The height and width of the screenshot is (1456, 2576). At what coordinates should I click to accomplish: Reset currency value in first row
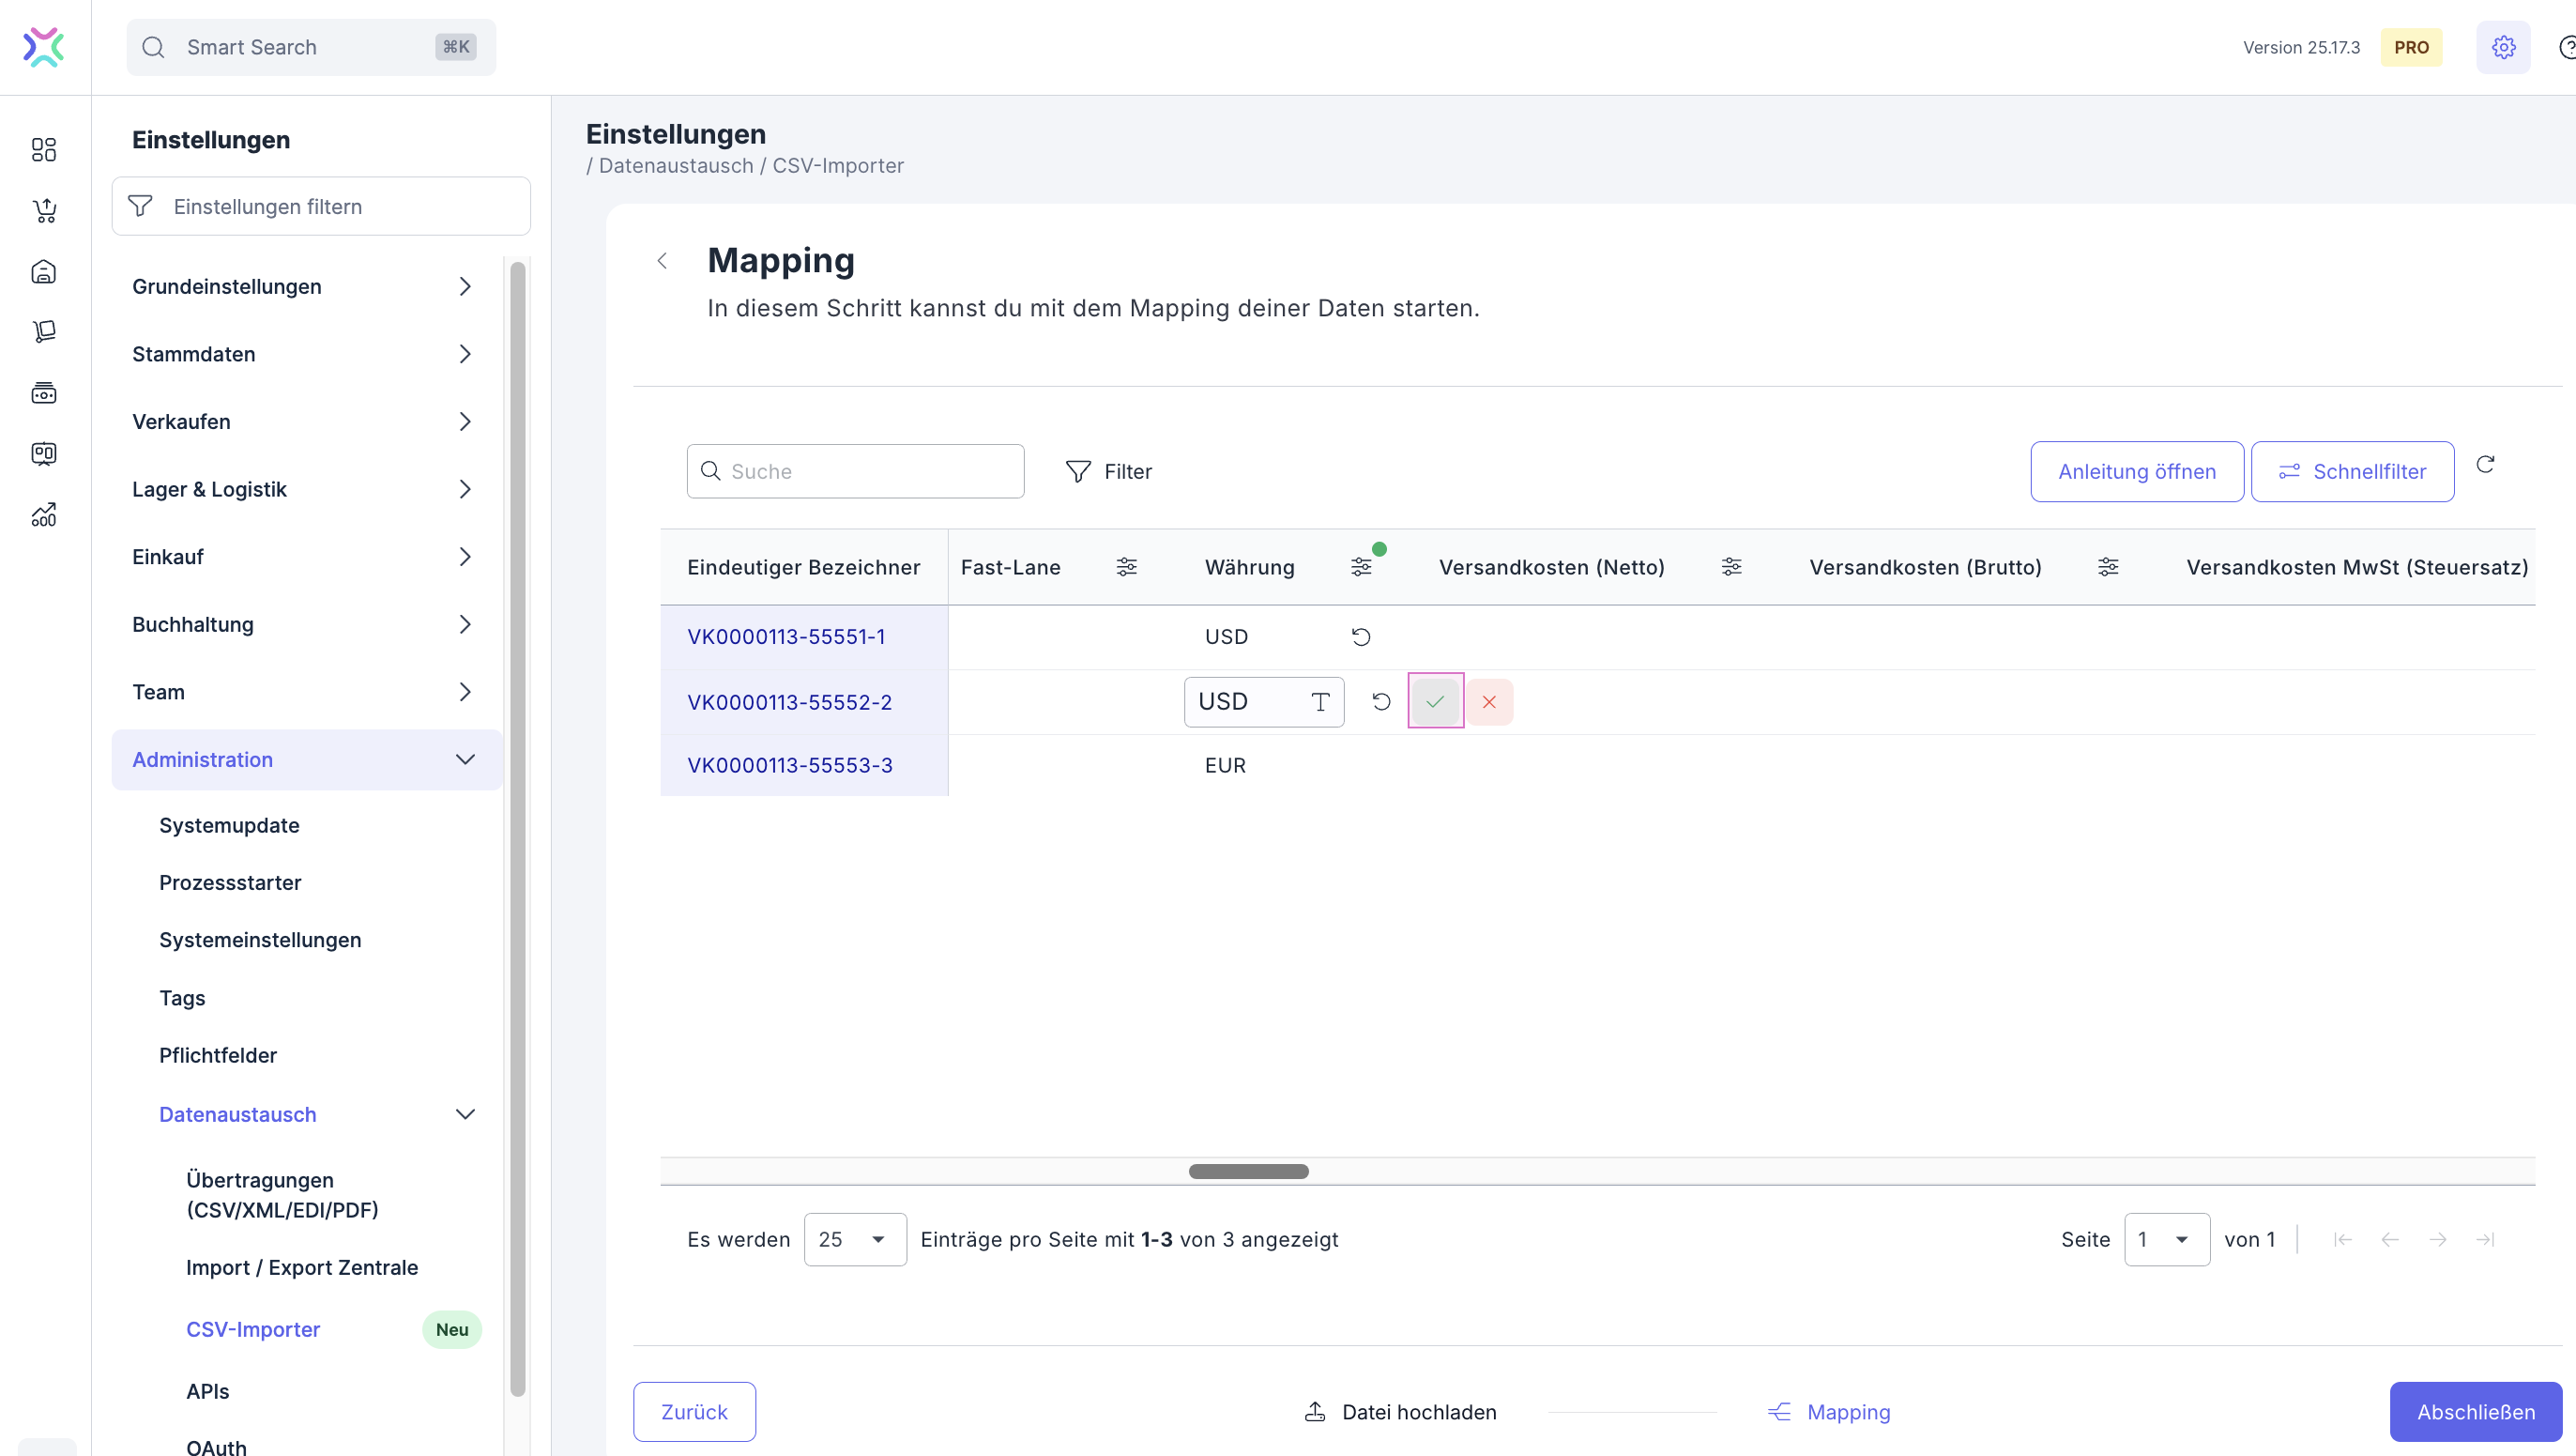coord(1361,636)
